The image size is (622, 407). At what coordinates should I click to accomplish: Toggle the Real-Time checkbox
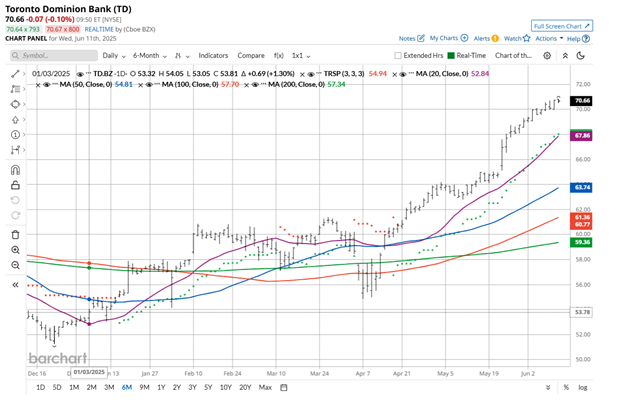(x=451, y=56)
